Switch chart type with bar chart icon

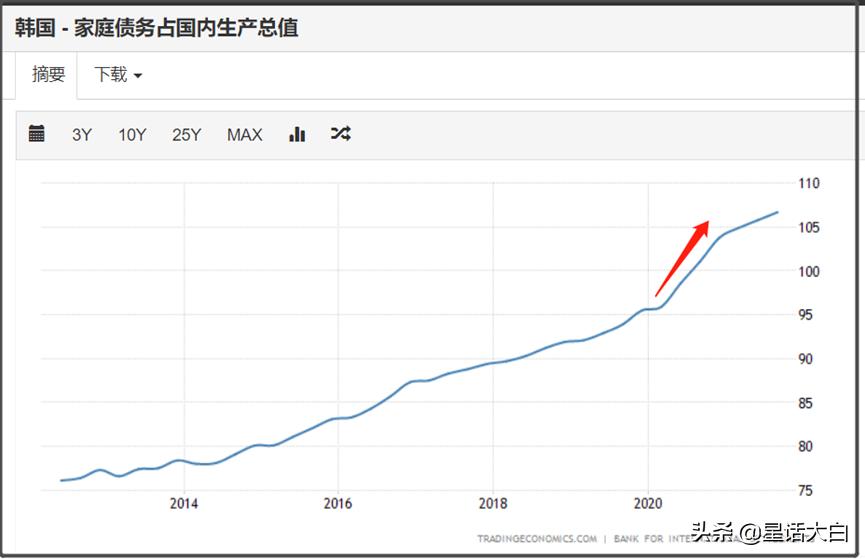click(297, 134)
